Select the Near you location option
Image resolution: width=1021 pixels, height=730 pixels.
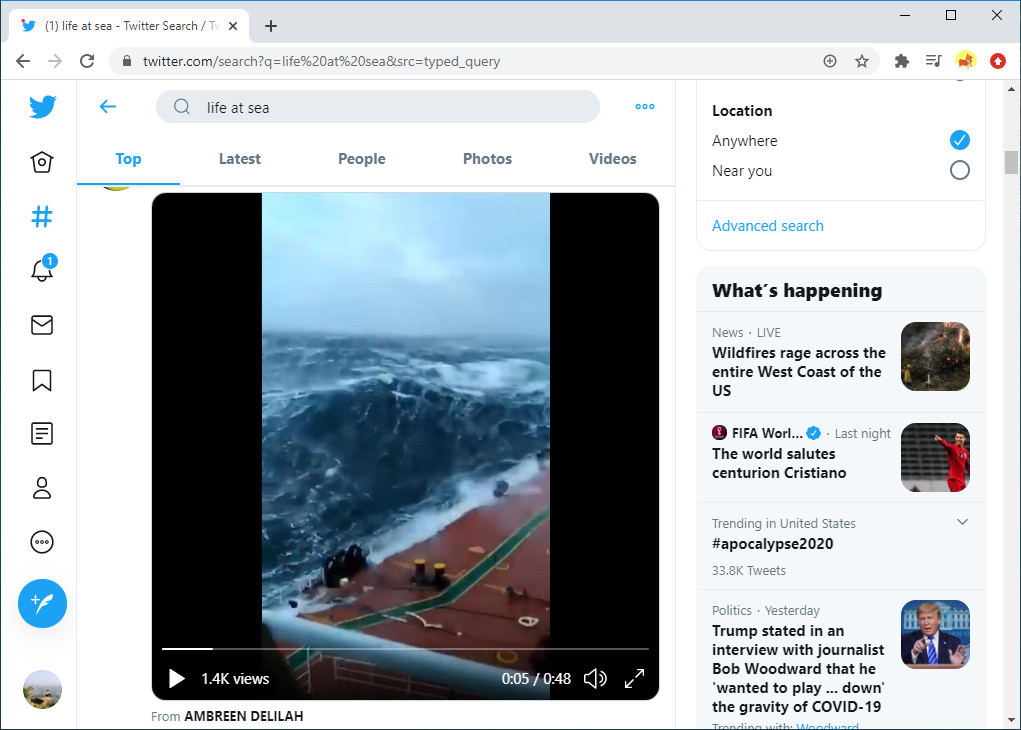(959, 170)
